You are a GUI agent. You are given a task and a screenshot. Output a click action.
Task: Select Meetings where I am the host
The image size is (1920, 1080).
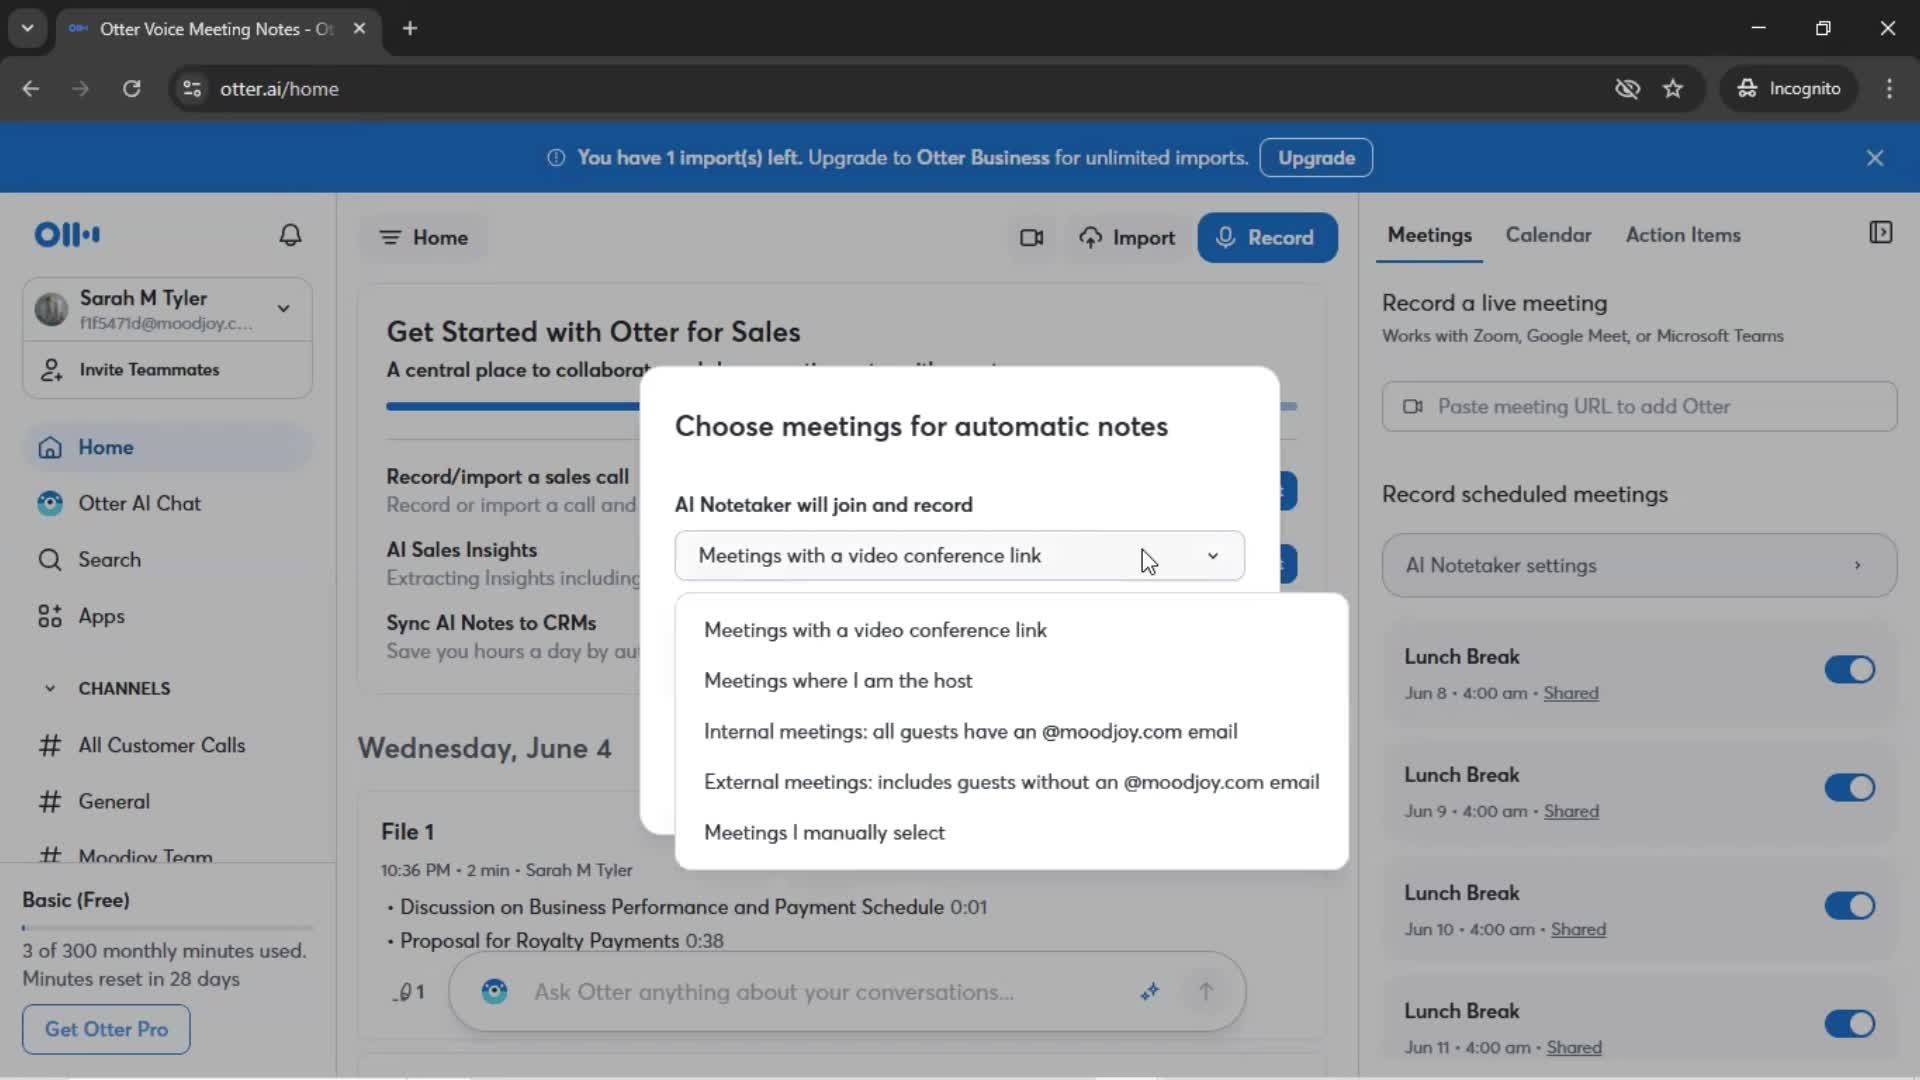[1011, 681]
